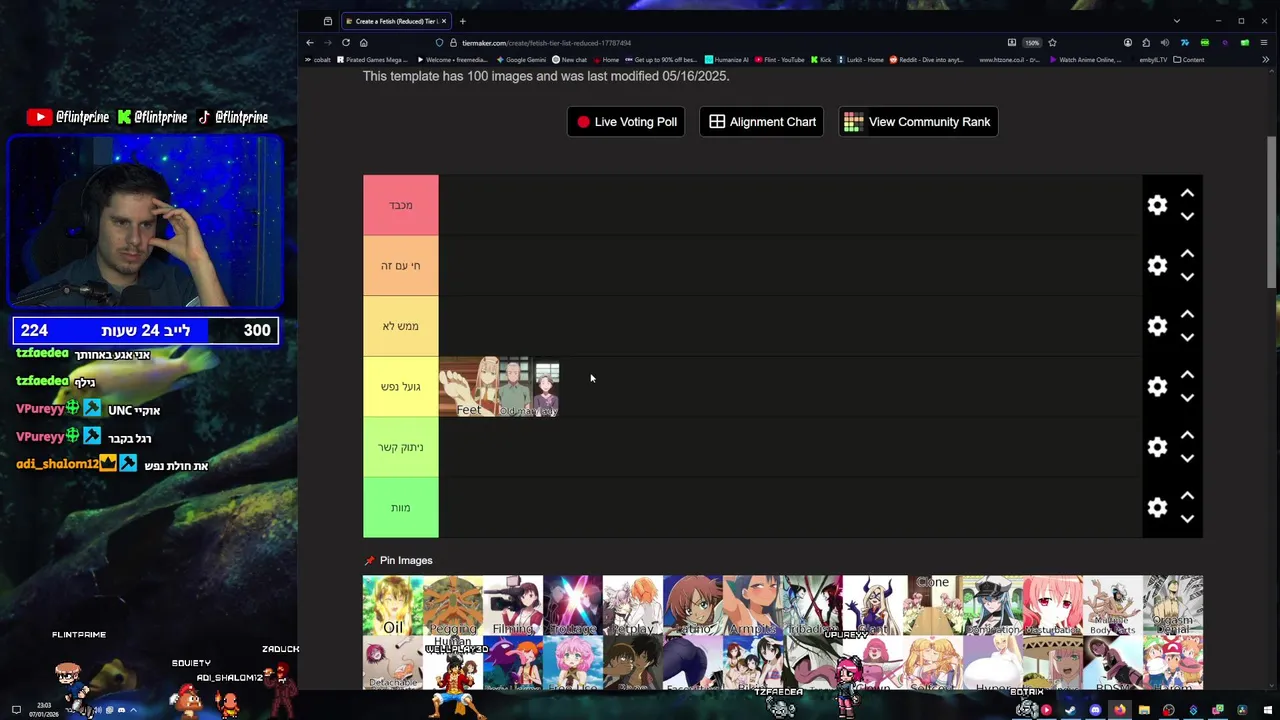
Task: Open the extensions puzzle icon
Action: click(1146, 43)
